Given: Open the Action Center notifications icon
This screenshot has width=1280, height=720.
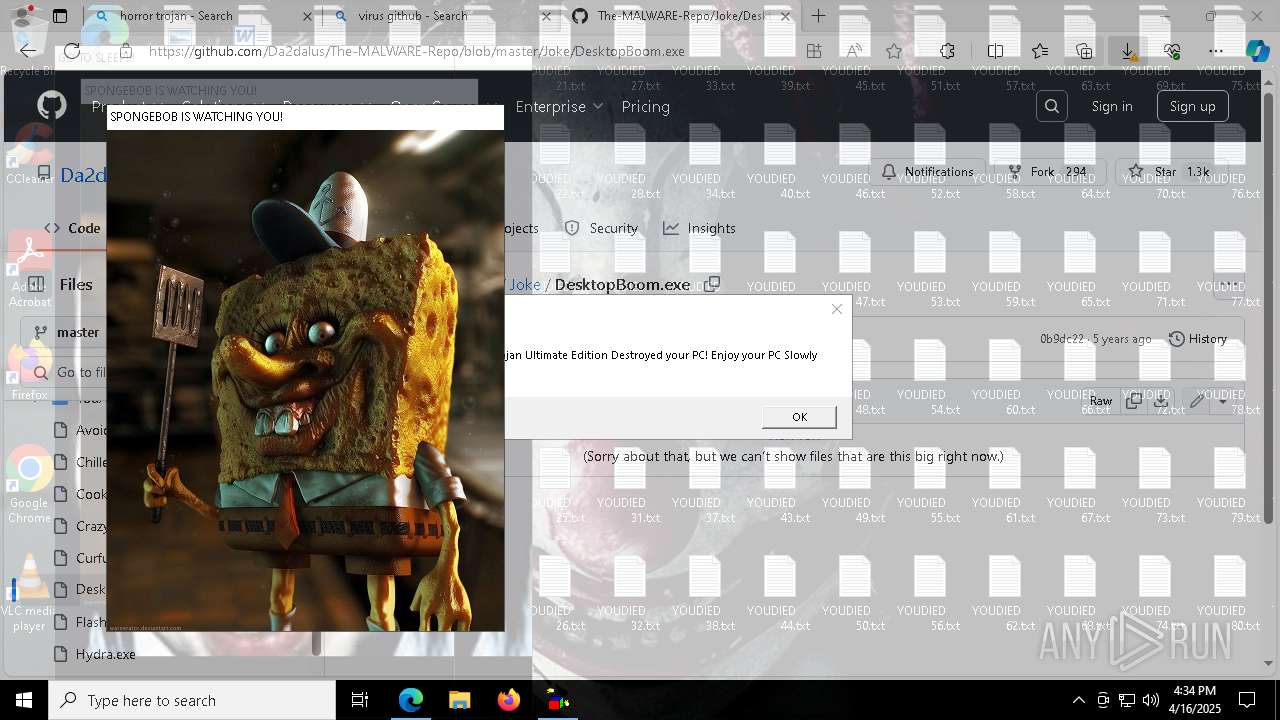Looking at the screenshot, I should pos(1247,700).
